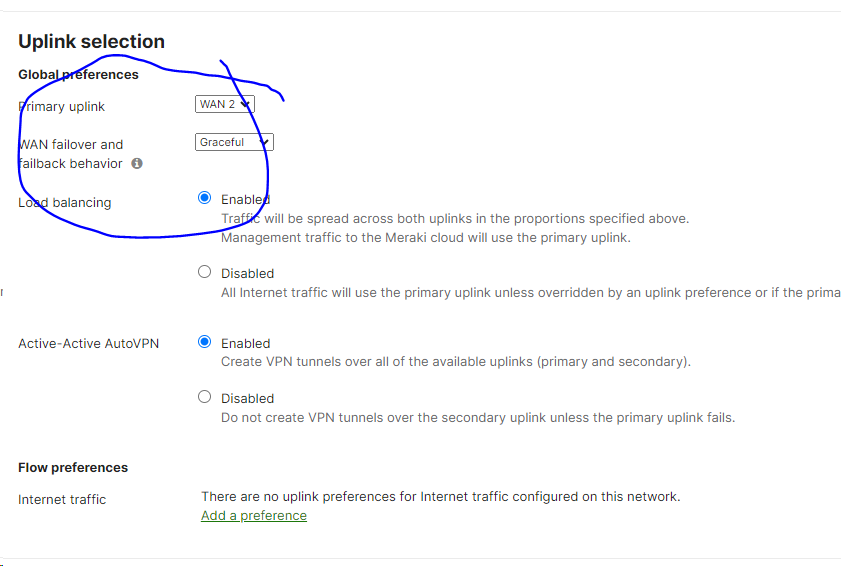
Task: Open the Graceful failover behavior dropdown
Action: tap(234, 142)
